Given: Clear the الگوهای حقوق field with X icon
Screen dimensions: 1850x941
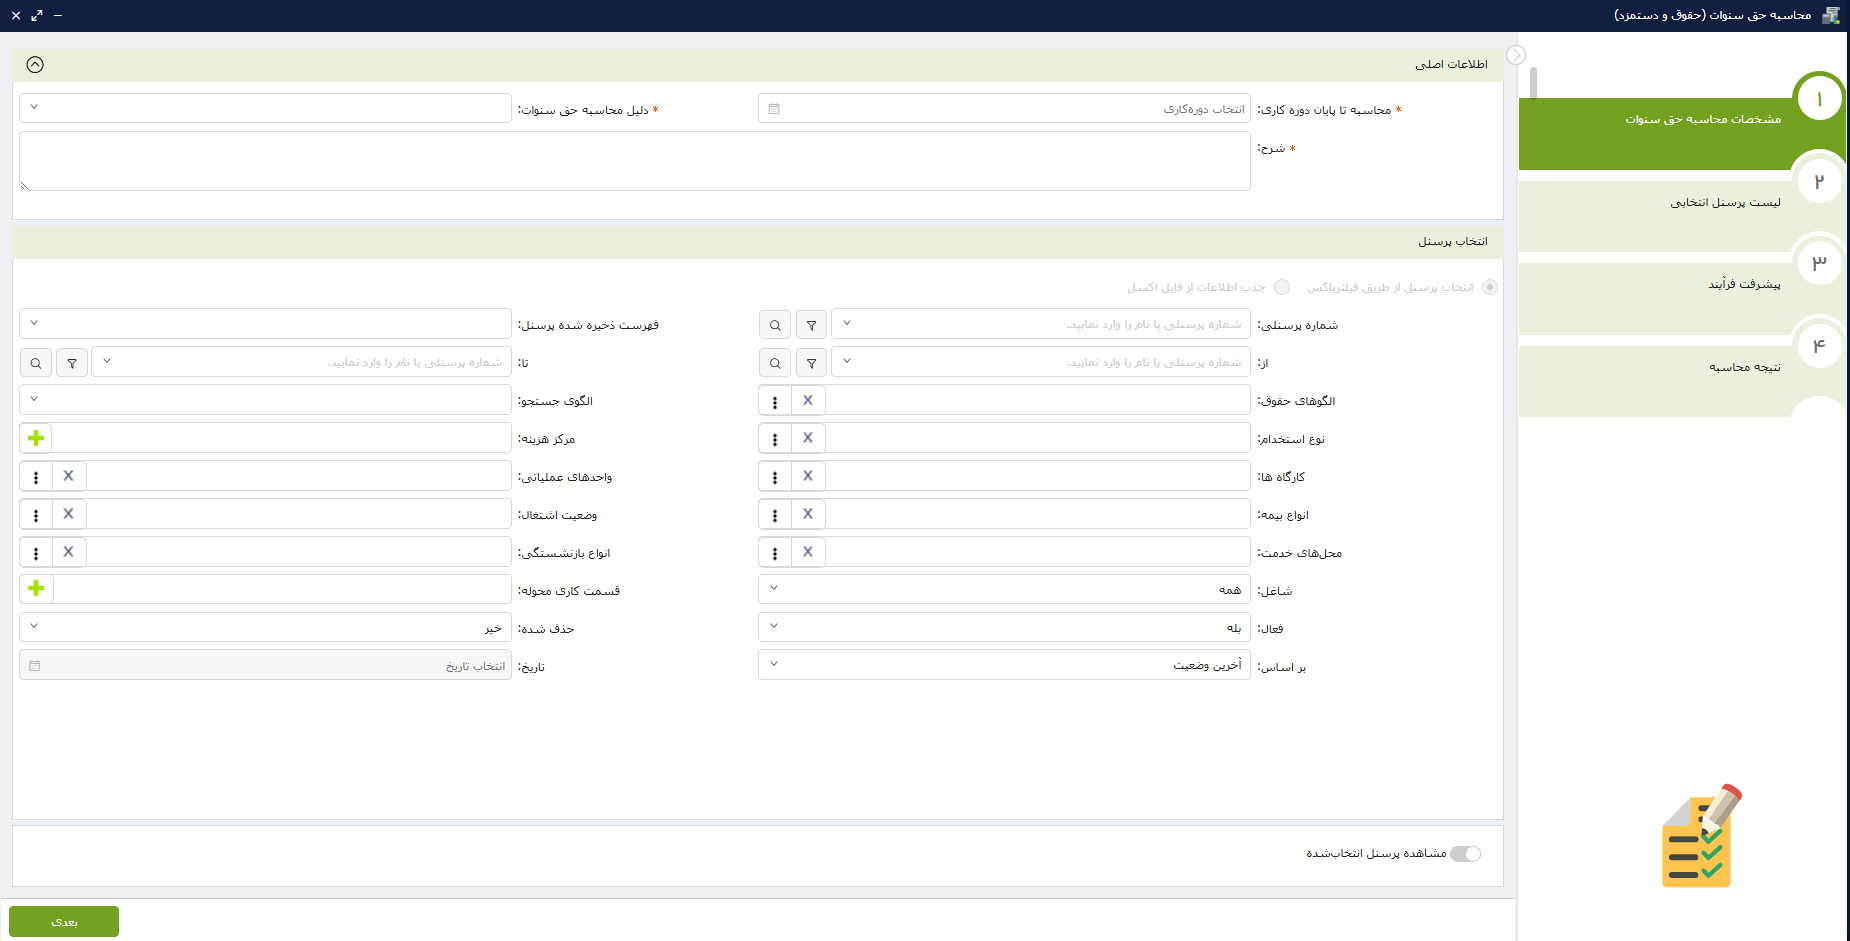Looking at the screenshot, I should [x=808, y=401].
